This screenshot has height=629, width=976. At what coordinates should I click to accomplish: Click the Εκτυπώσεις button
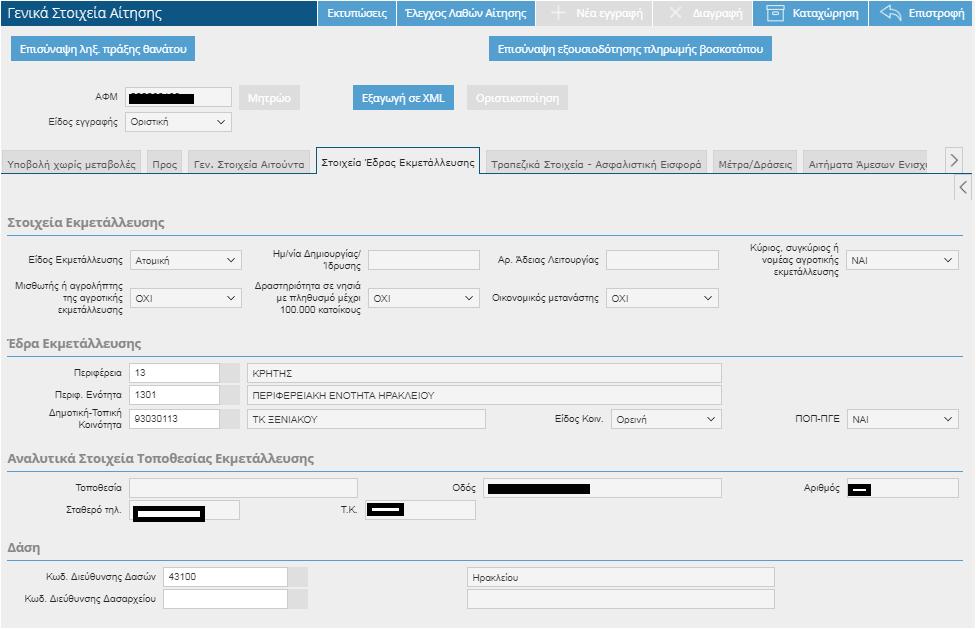point(357,13)
